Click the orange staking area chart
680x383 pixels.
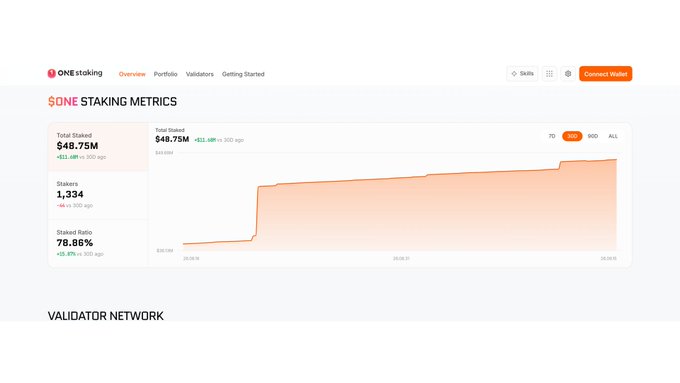coord(399,204)
